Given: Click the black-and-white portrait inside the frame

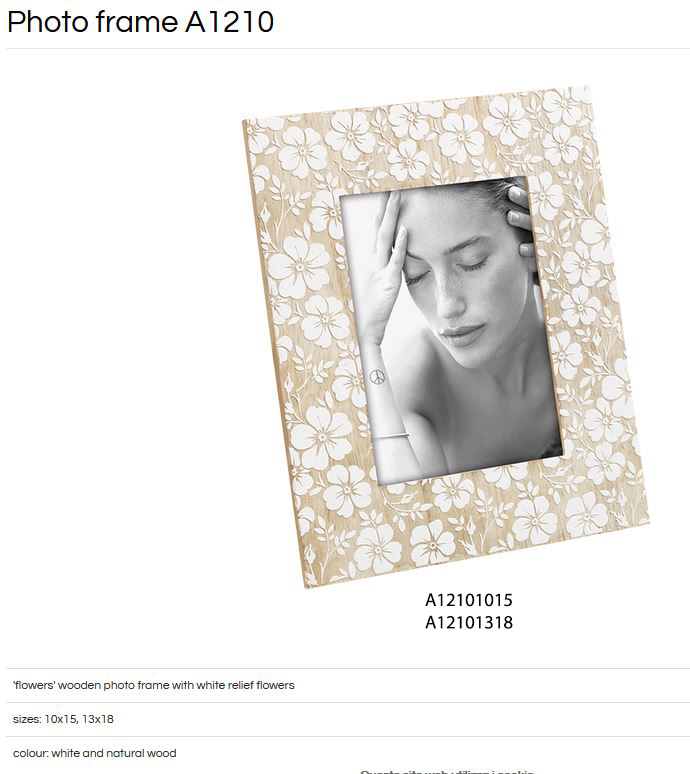Looking at the screenshot, I should click(451, 330).
